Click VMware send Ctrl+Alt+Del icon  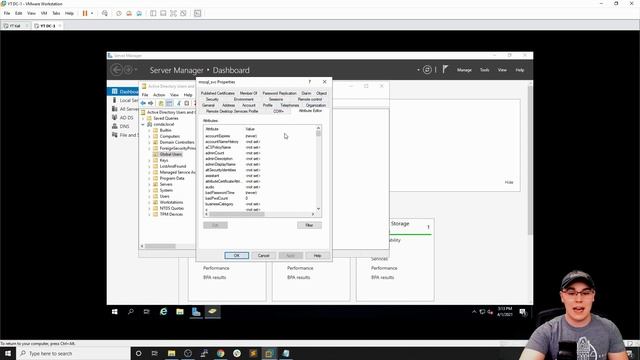(x=105, y=13)
